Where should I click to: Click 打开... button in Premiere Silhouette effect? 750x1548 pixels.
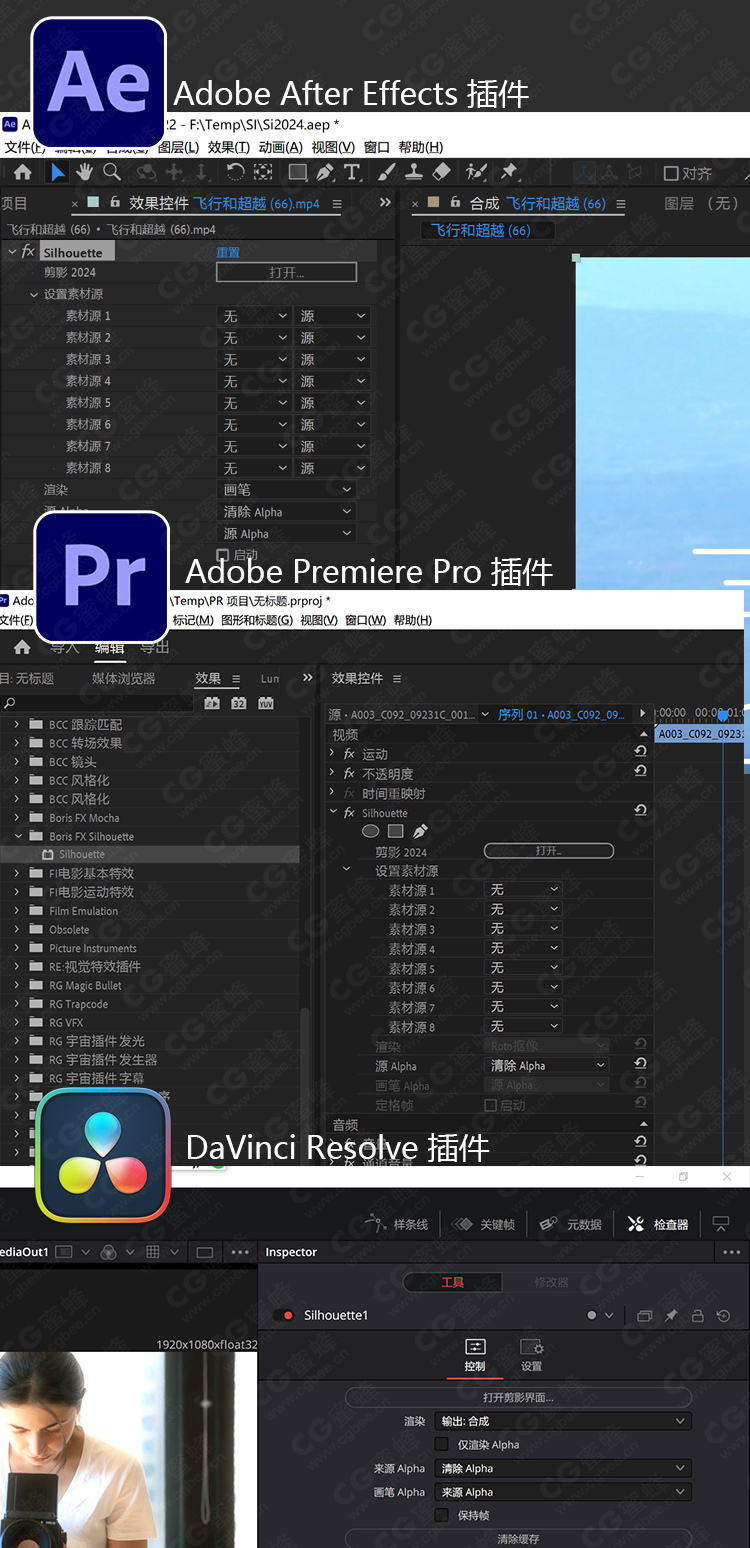coord(548,851)
